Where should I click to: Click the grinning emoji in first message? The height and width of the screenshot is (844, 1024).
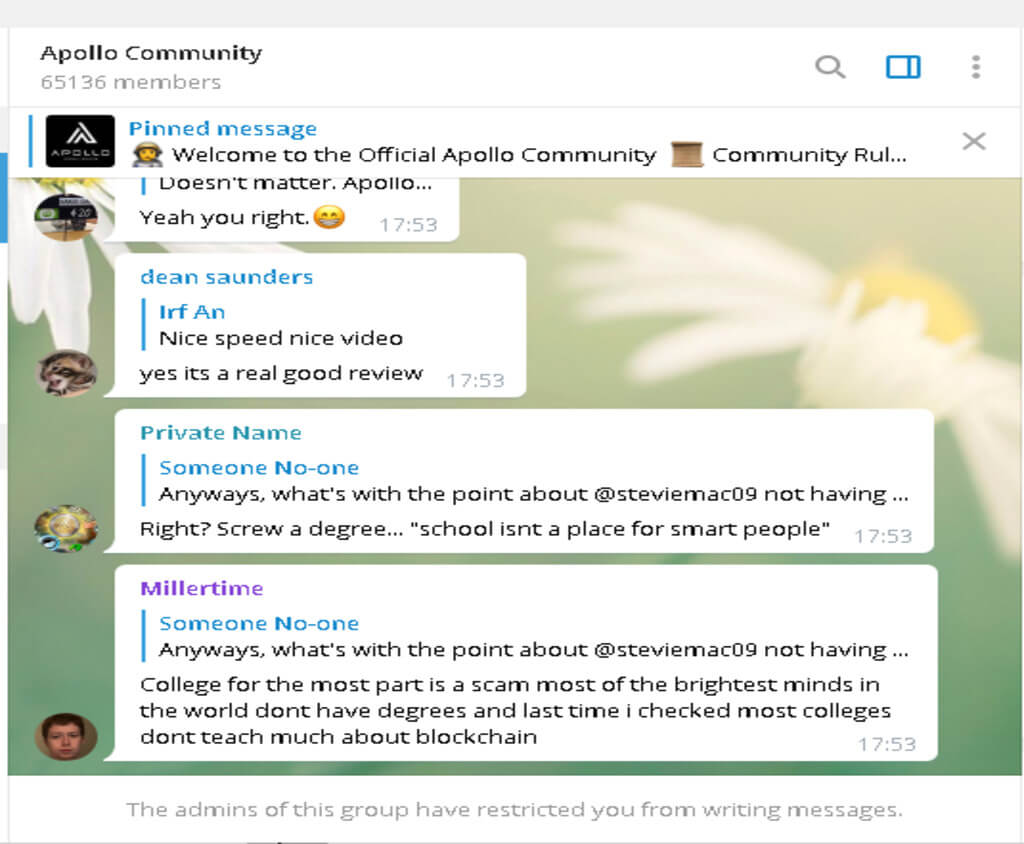click(x=329, y=216)
